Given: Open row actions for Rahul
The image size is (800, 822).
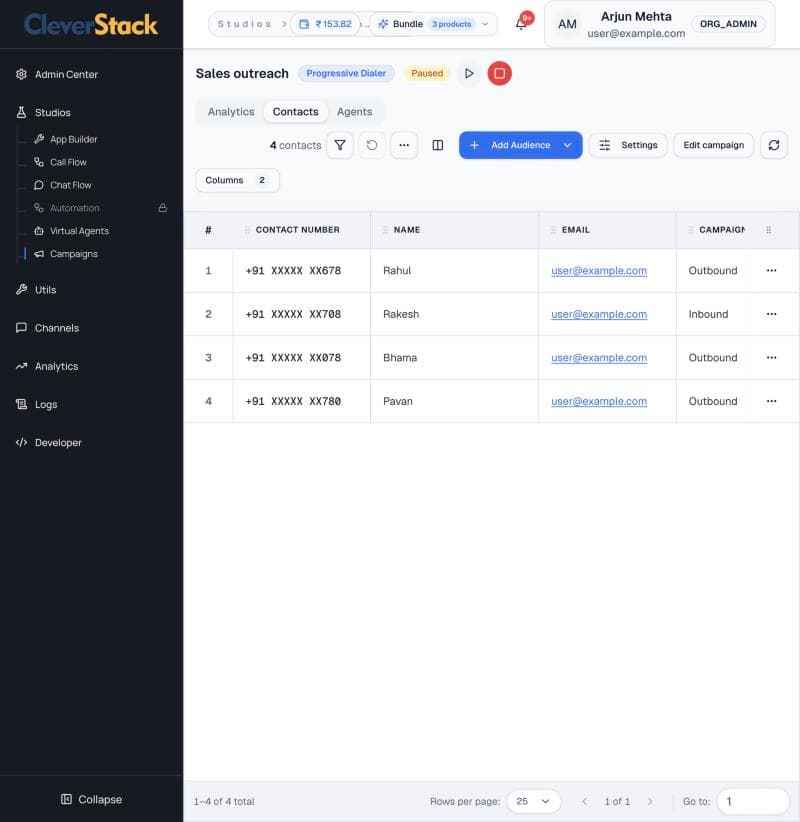Looking at the screenshot, I should point(771,271).
